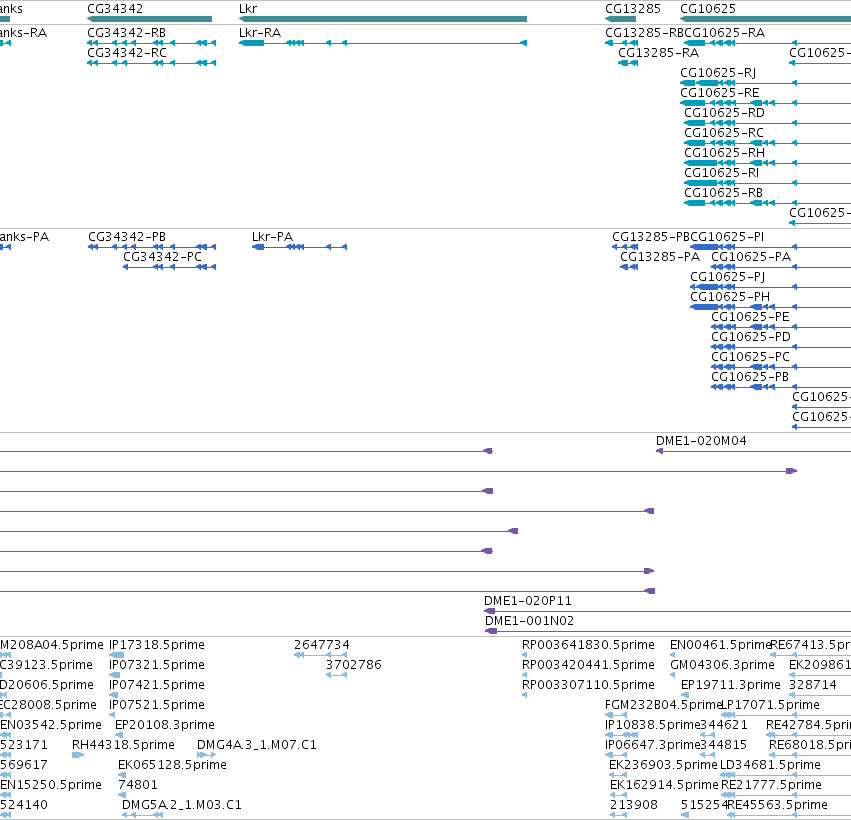Viewport: 851px width, 820px height.
Task: Open the Lkr-RA transcript
Action: coord(260,33)
